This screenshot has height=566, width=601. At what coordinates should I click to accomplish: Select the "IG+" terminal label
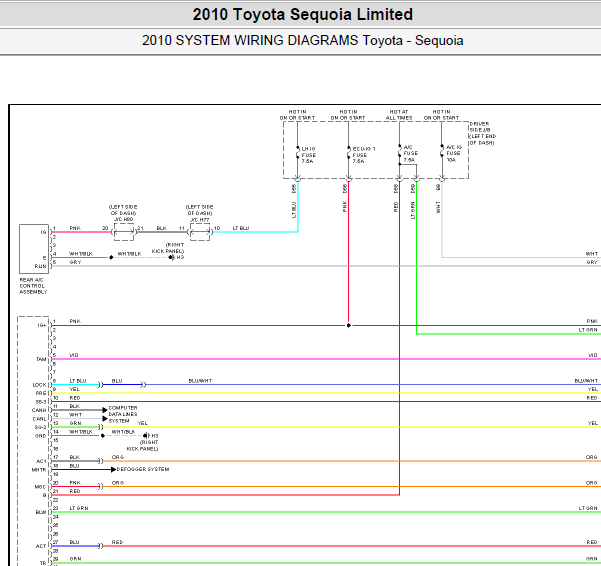(x=42, y=325)
